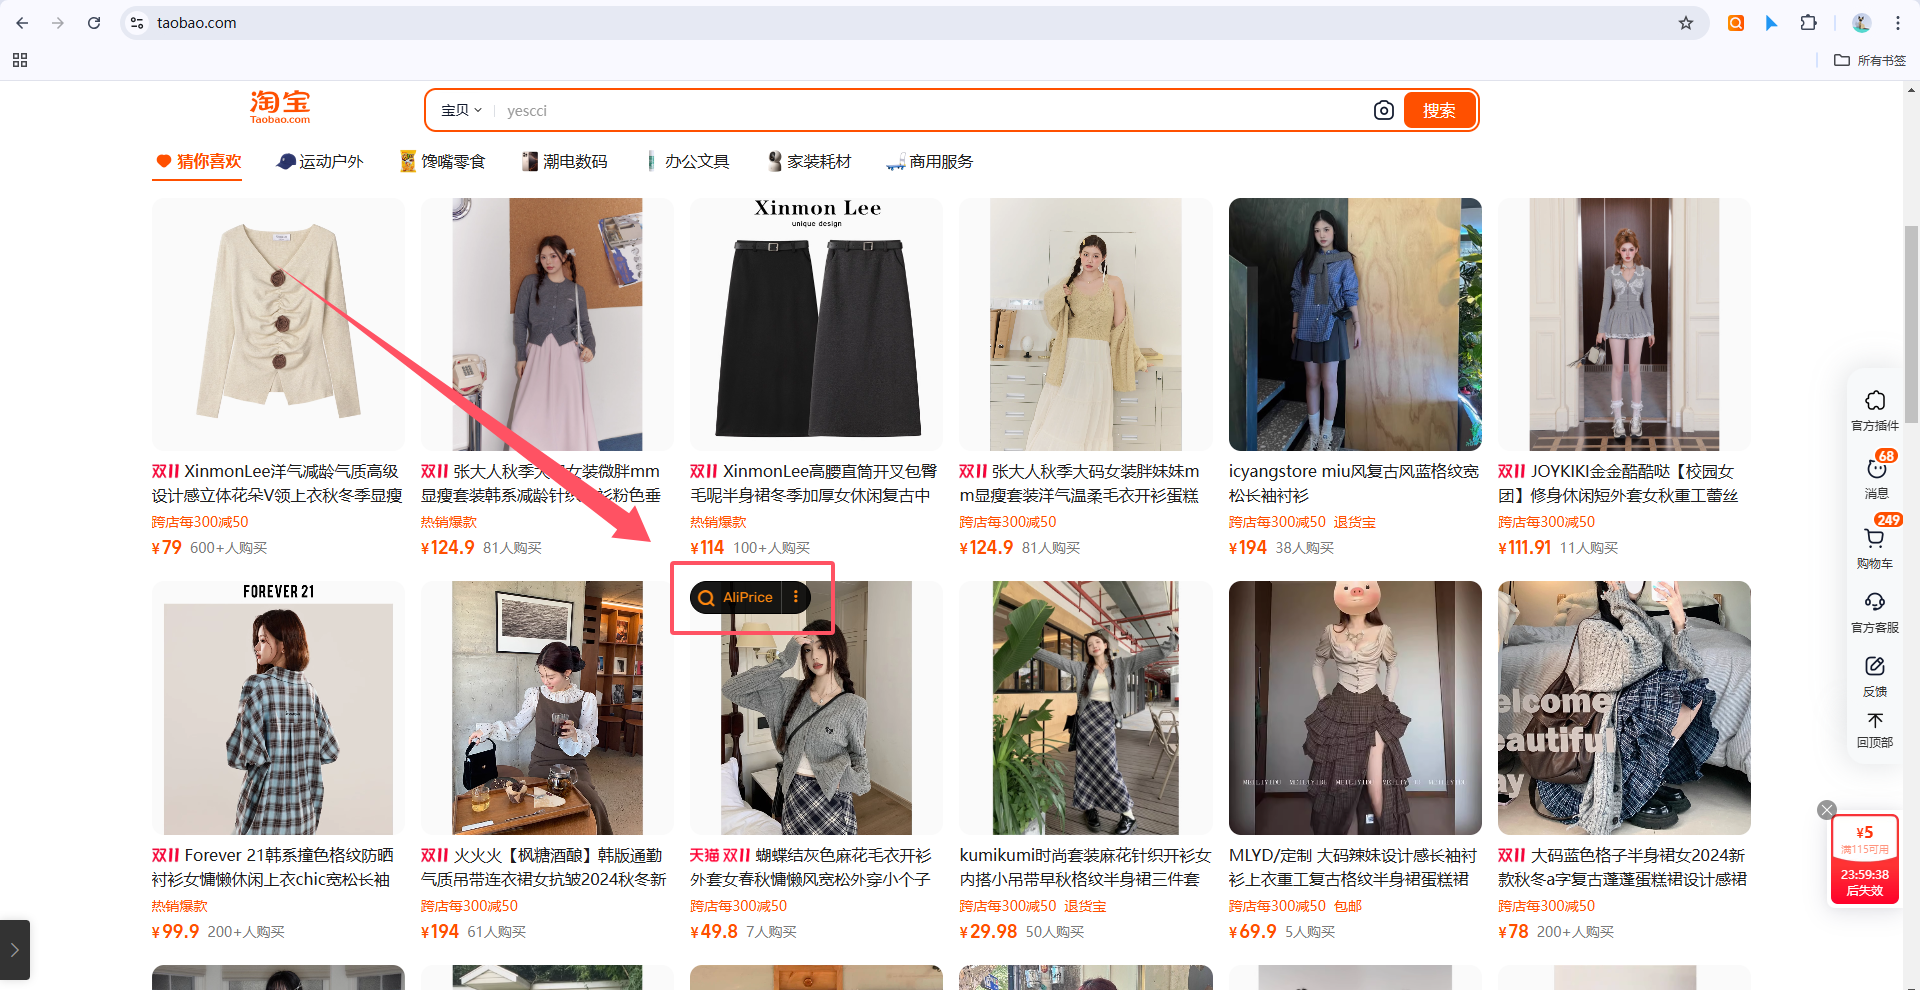Click the Taobao logo

click(280, 107)
